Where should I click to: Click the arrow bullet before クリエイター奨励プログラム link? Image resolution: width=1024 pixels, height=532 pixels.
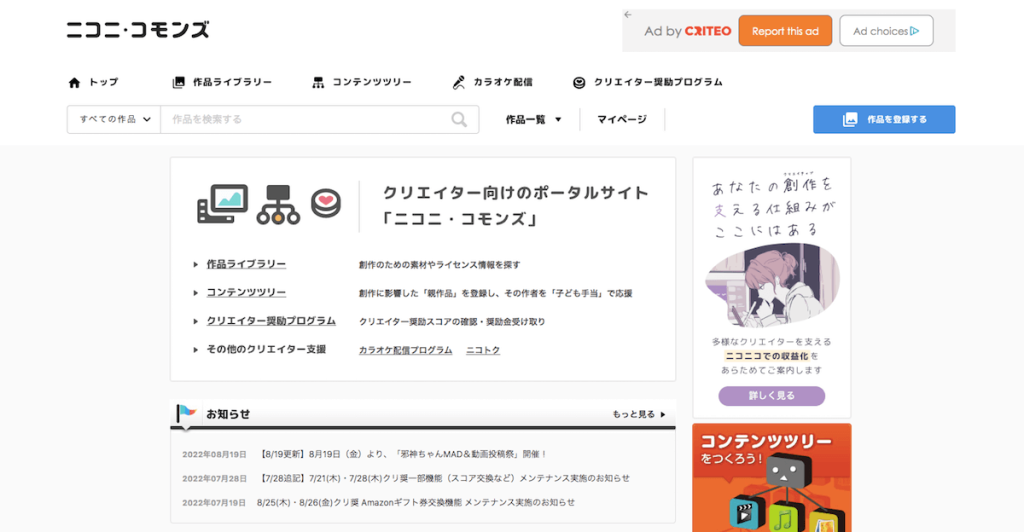tap(195, 321)
